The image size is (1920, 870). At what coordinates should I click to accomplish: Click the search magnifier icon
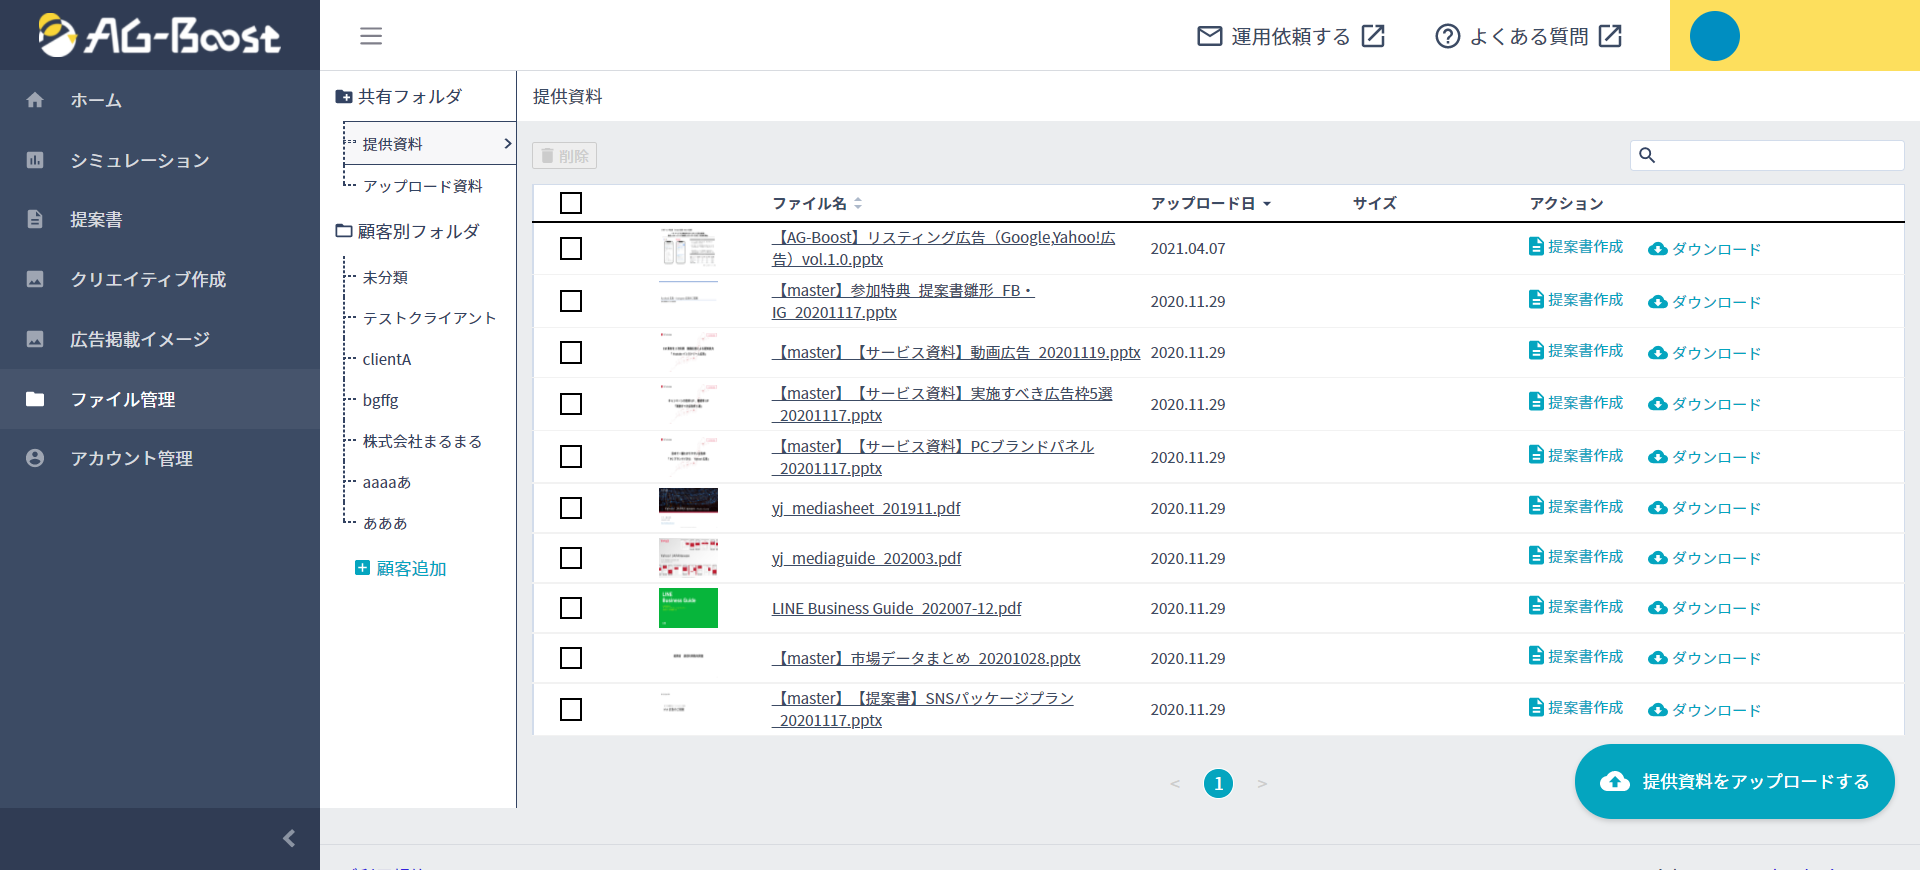[x=1647, y=155]
